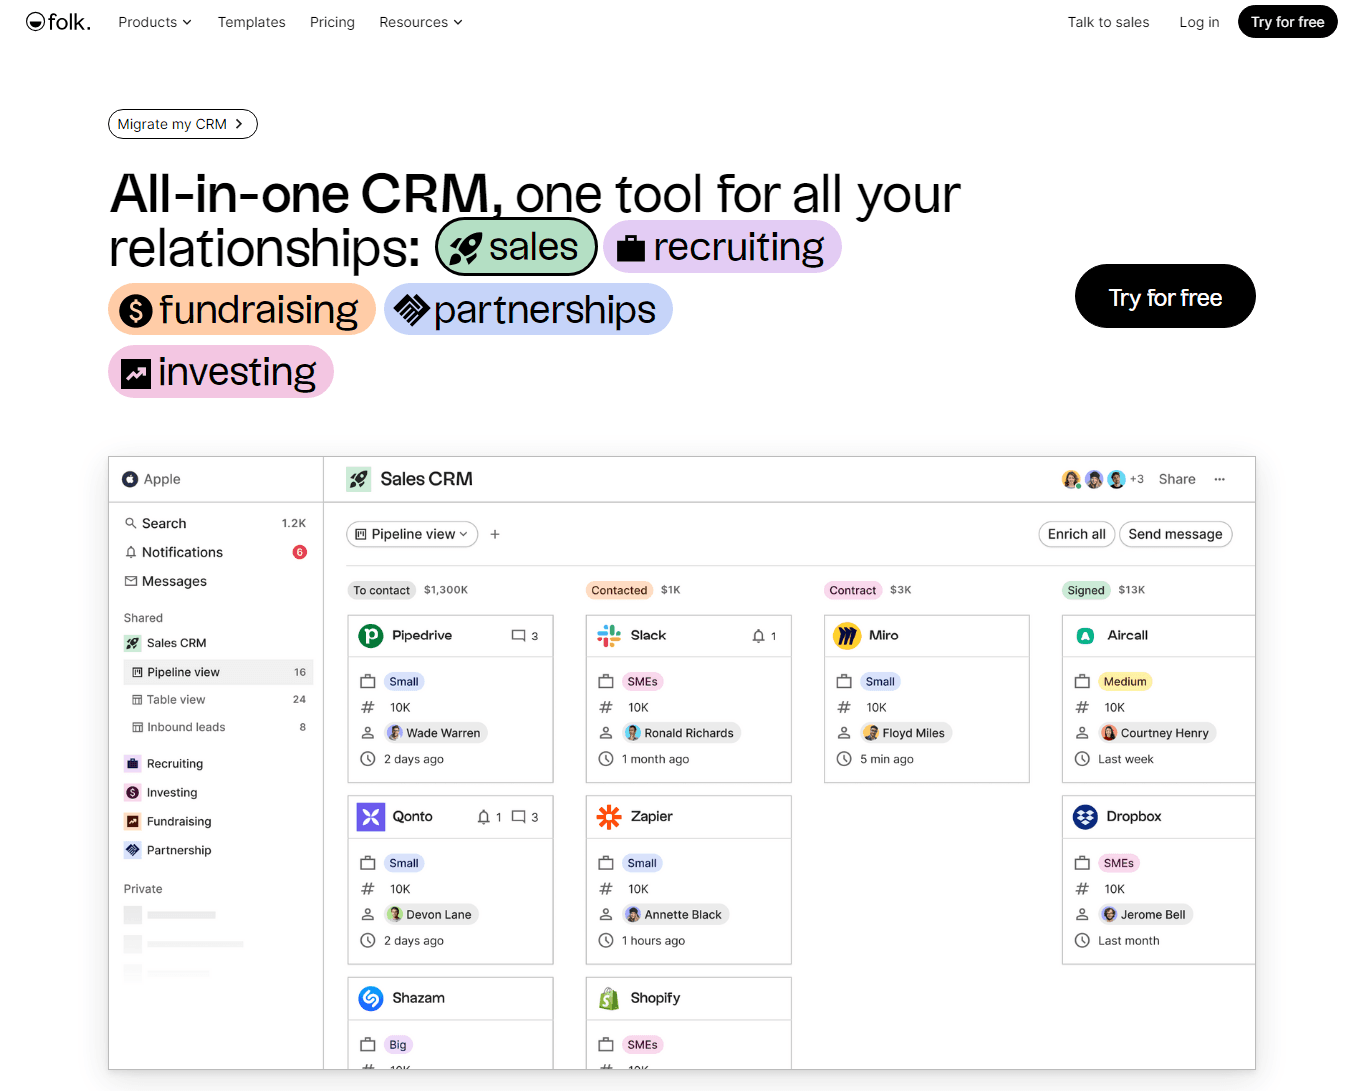
Task: Click the bell icon on Slack card
Action: coord(758,636)
